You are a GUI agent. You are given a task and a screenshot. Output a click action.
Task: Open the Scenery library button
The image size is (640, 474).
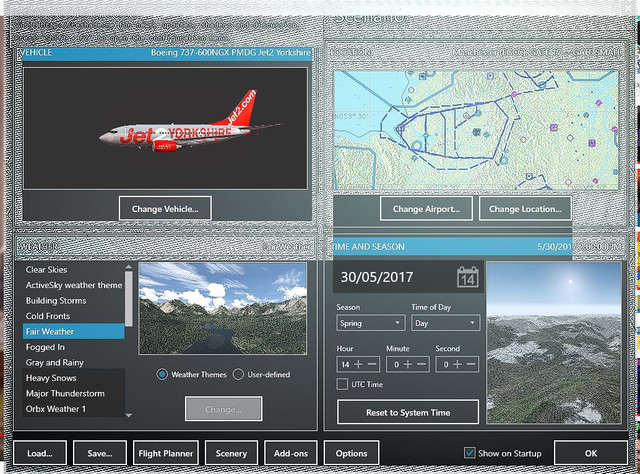(x=231, y=453)
